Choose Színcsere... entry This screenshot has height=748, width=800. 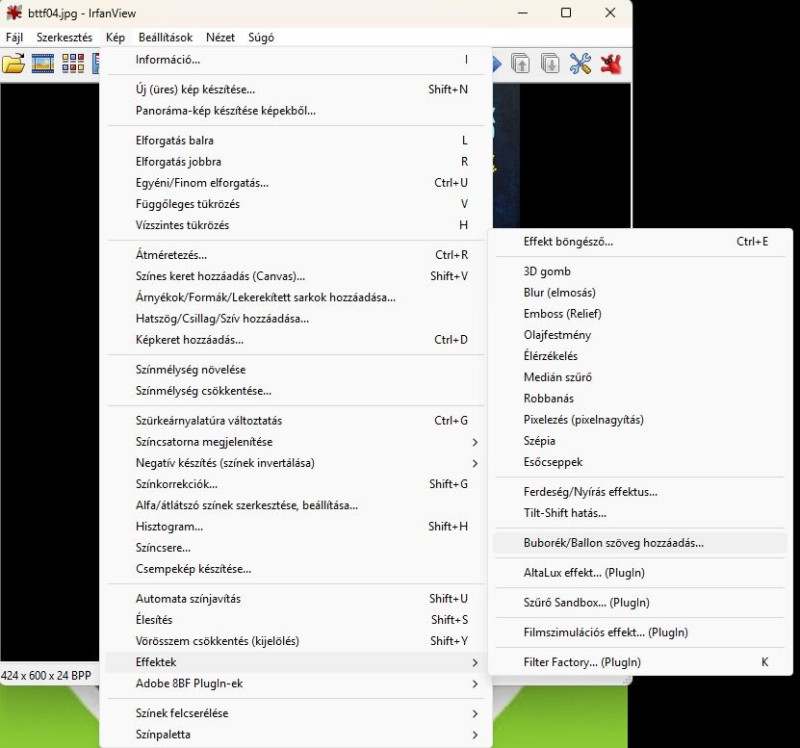coord(296,548)
